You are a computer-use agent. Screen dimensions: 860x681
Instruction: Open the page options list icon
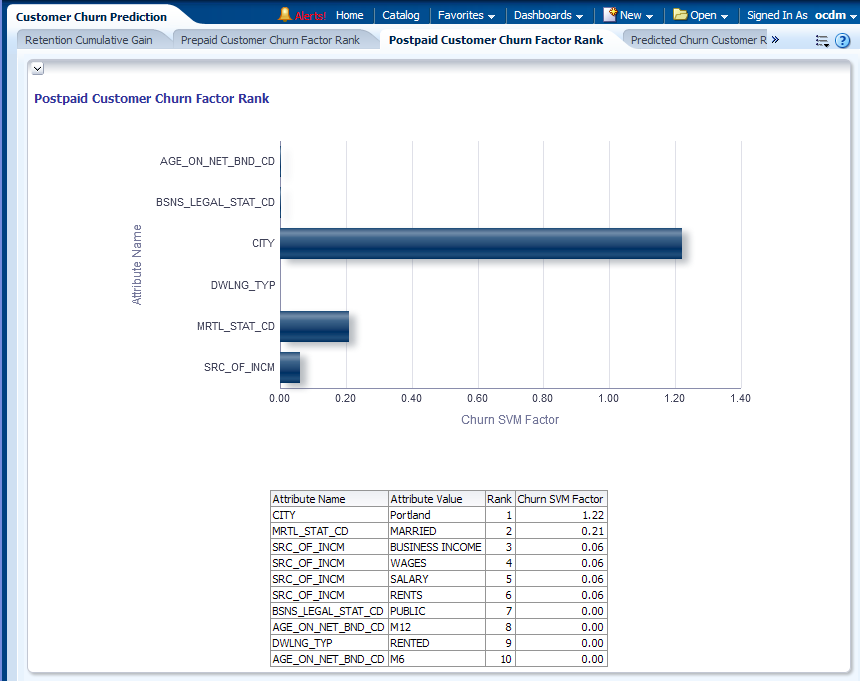[822, 41]
